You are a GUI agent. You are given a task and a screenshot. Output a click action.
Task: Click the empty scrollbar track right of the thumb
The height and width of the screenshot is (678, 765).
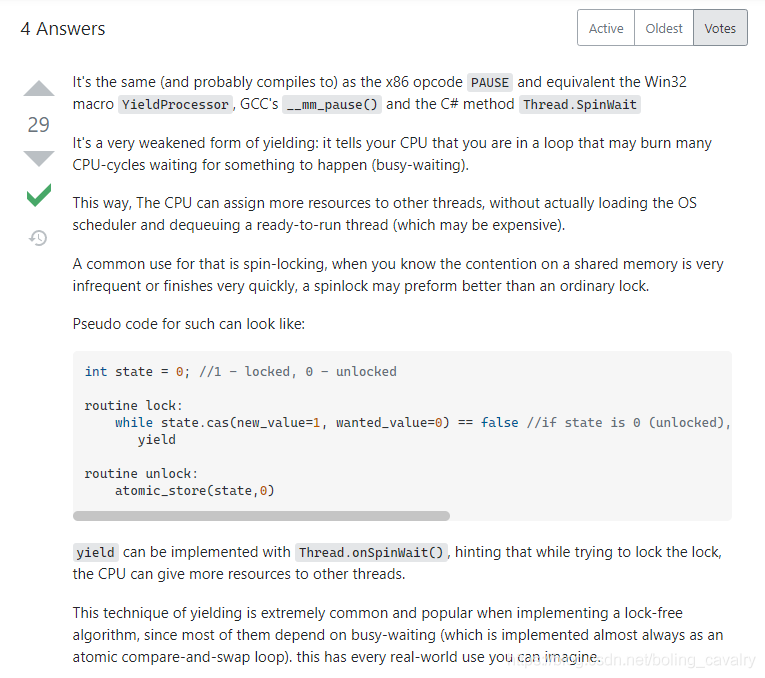pyautogui.click(x=590, y=516)
